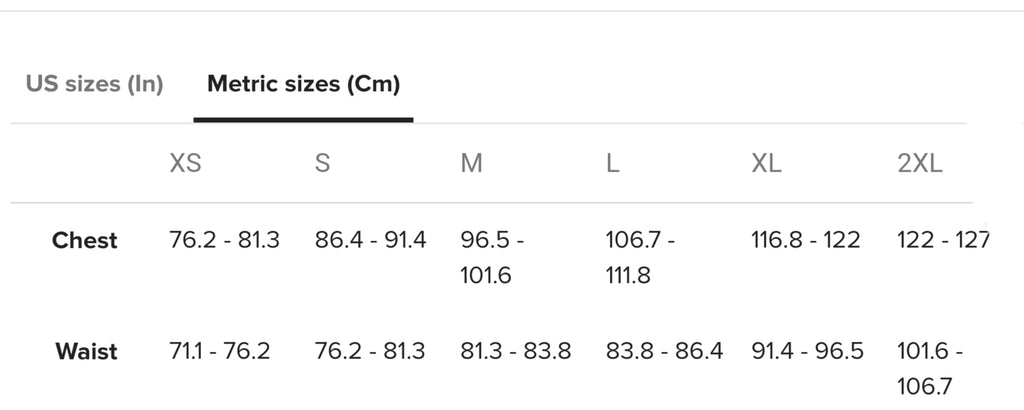Click the 2XL column header
This screenshot has width=1024, height=410.
click(920, 163)
